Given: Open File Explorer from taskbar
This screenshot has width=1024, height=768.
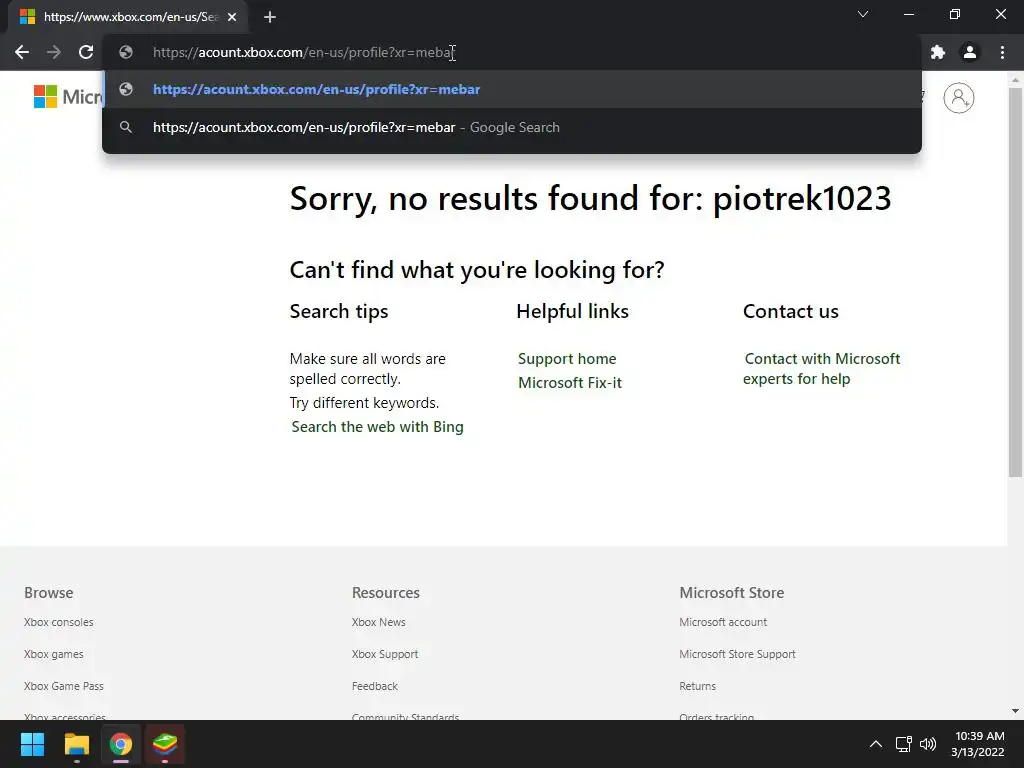Looking at the screenshot, I should (76, 744).
